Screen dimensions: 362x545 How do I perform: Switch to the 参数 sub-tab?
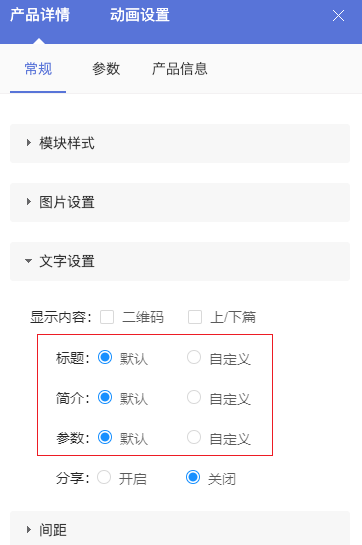pyautogui.click(x=106, y=69)
